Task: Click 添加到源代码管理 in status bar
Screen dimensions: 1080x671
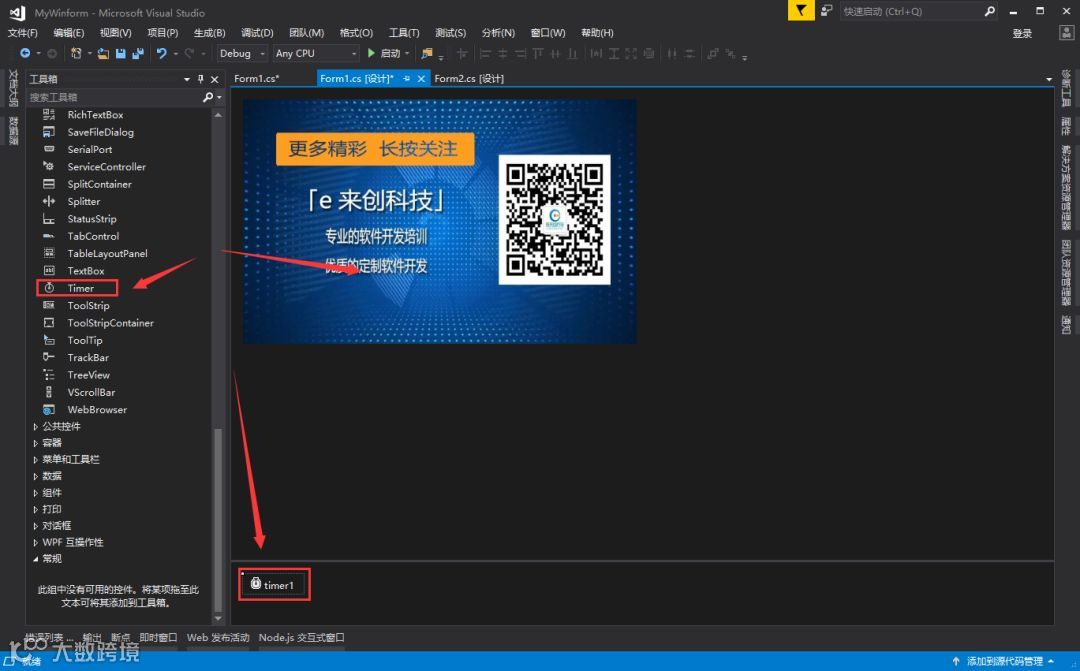Action: pyautogui.click(x=1004, y=661)
